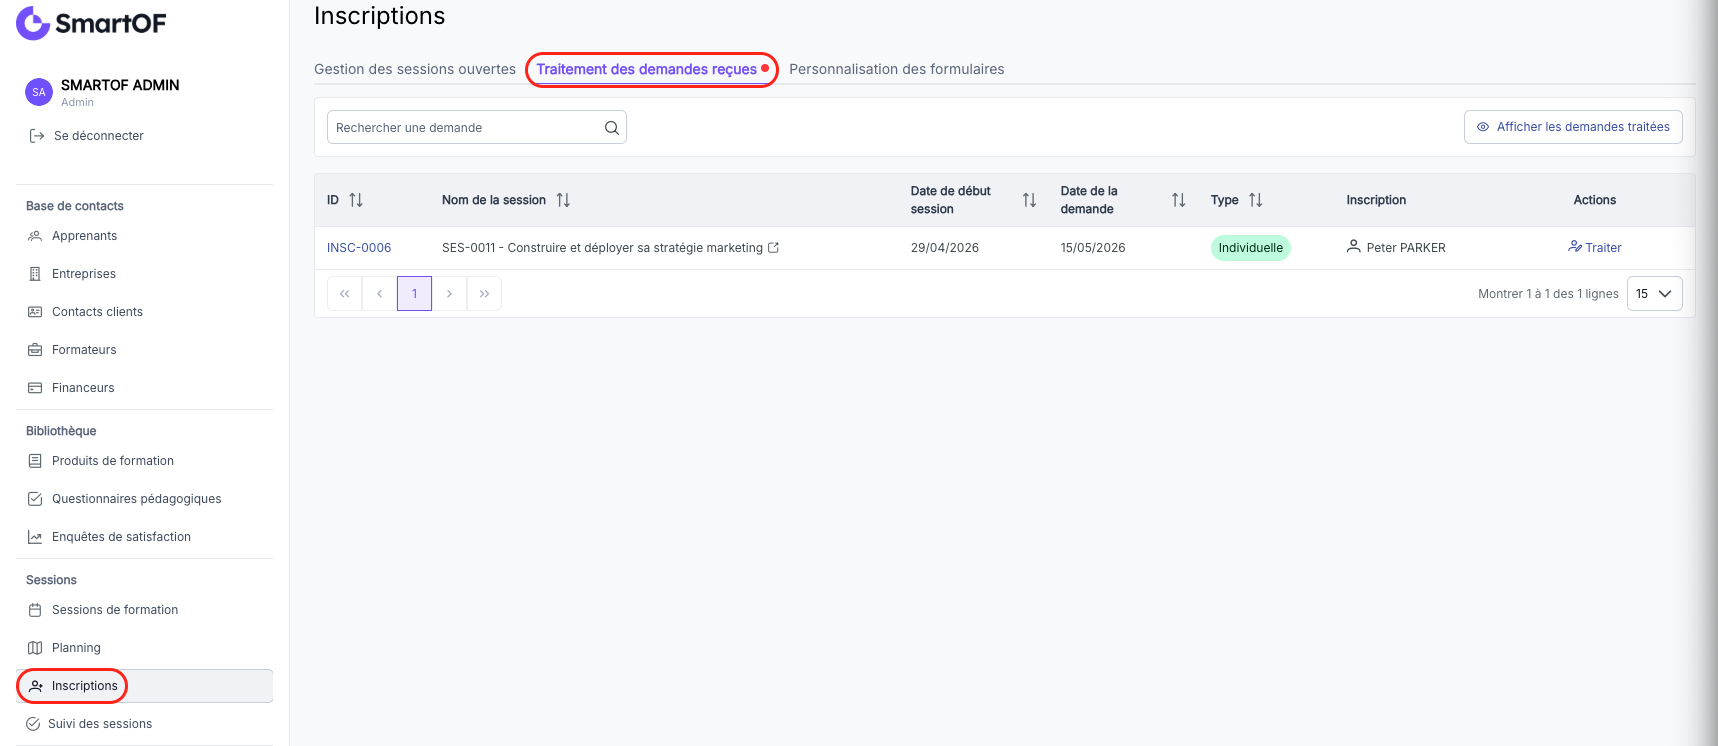This screenshot has height=746, width=1718.
Task: Click the Individuelle type badge
Action: (x=1250, y=248)
